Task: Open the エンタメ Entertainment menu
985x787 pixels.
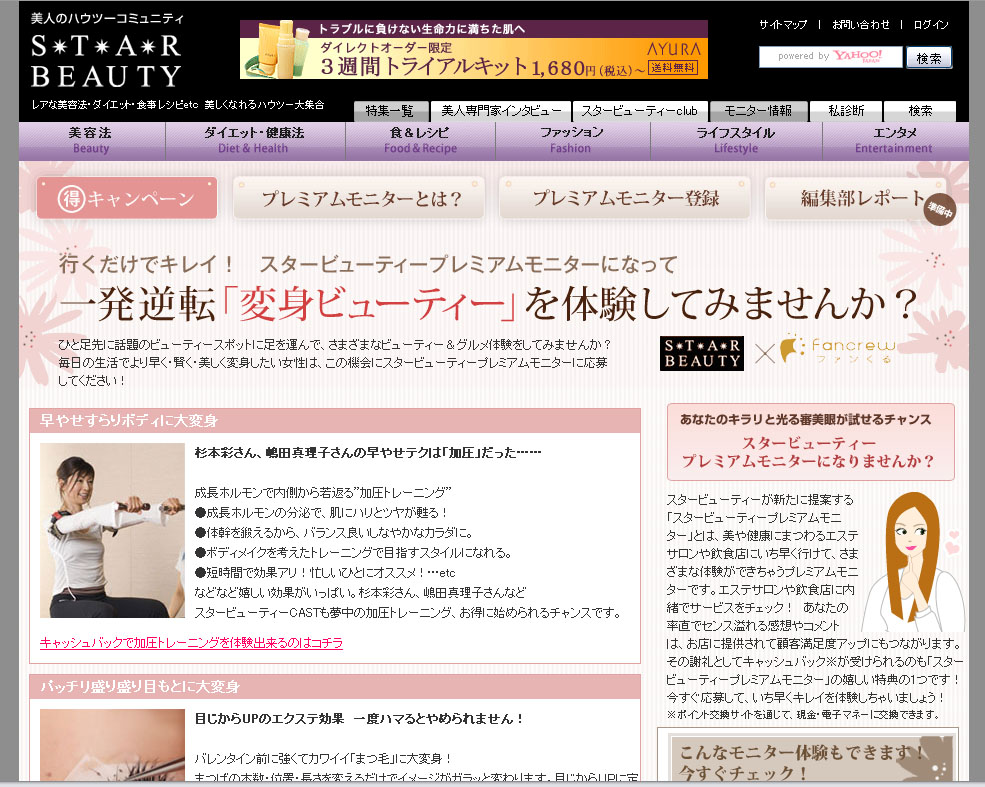Action: [x=895, y=141]
